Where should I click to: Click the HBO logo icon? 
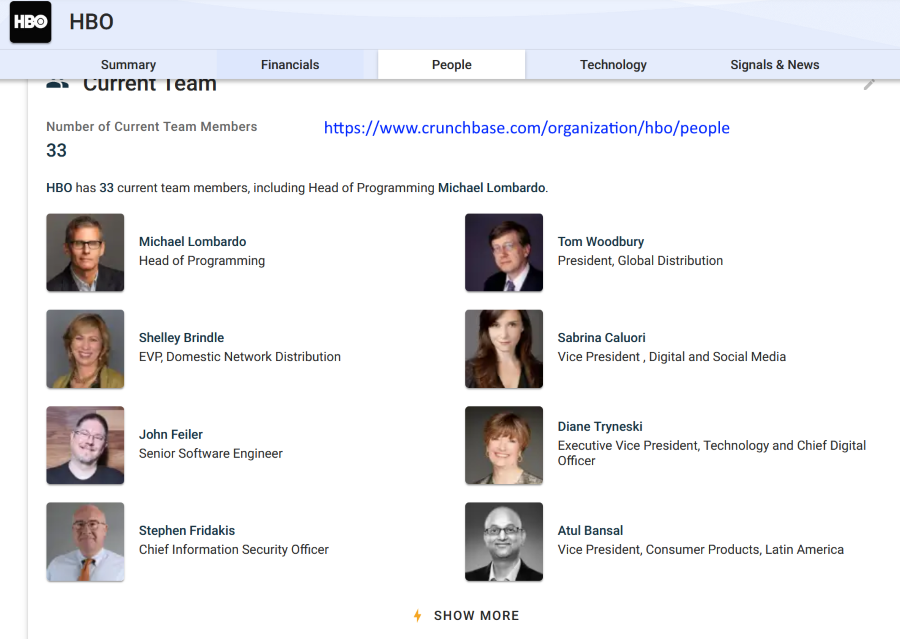30,22
